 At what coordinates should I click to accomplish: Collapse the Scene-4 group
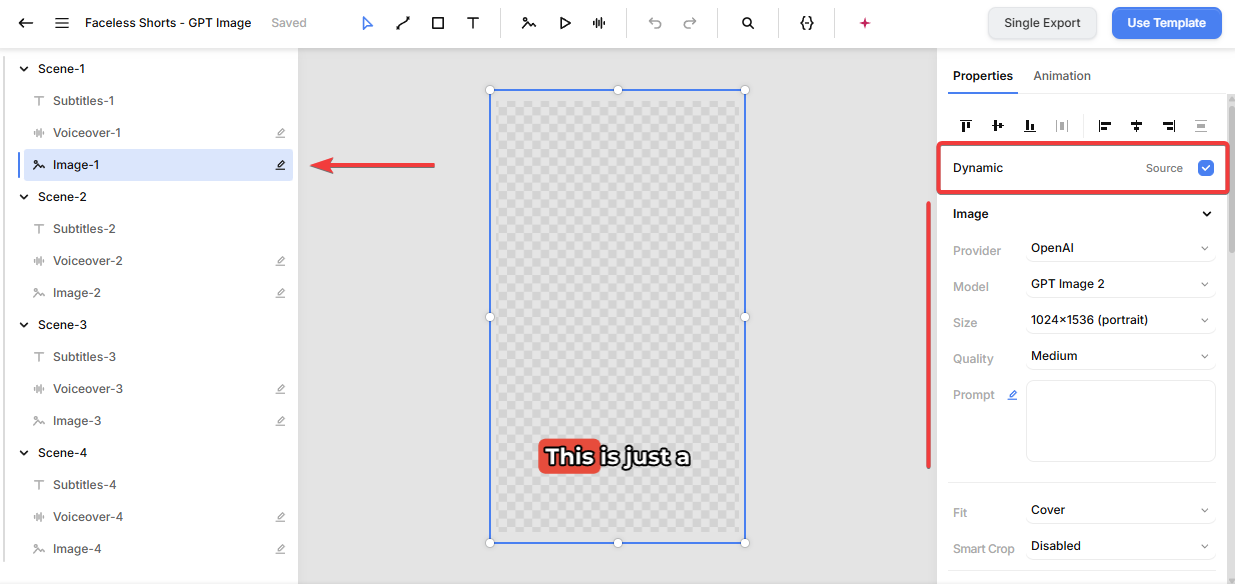(x=24, y=453)
